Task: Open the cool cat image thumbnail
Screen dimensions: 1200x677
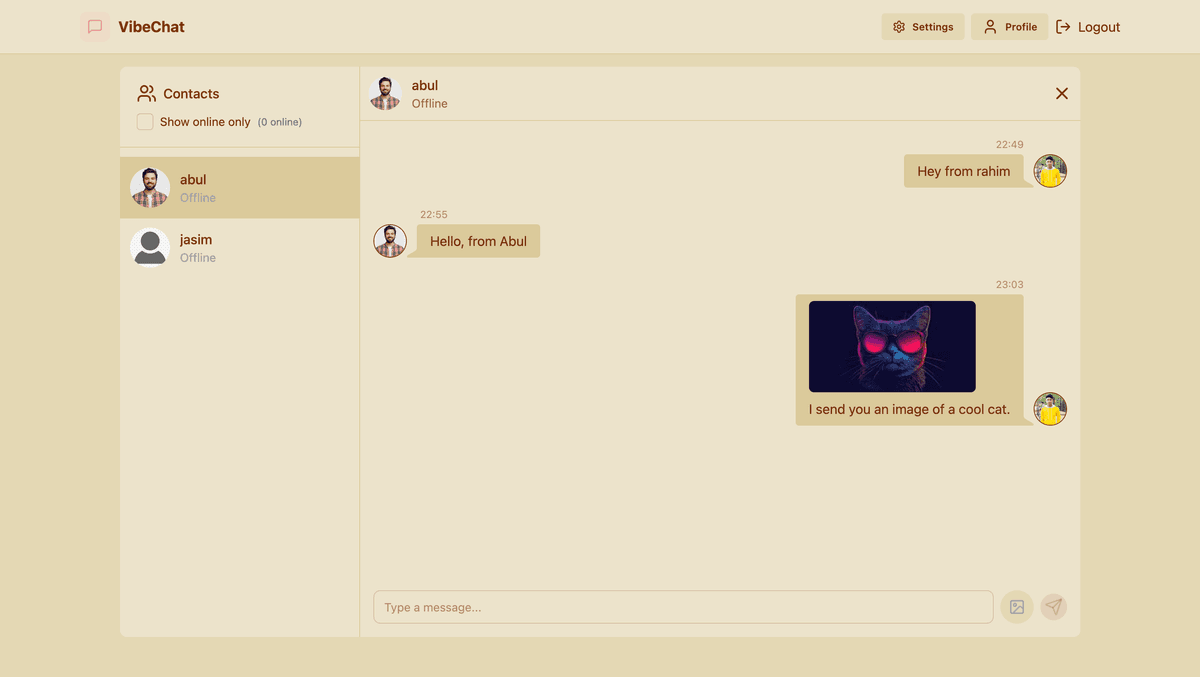Action: [x=892, y=346]
